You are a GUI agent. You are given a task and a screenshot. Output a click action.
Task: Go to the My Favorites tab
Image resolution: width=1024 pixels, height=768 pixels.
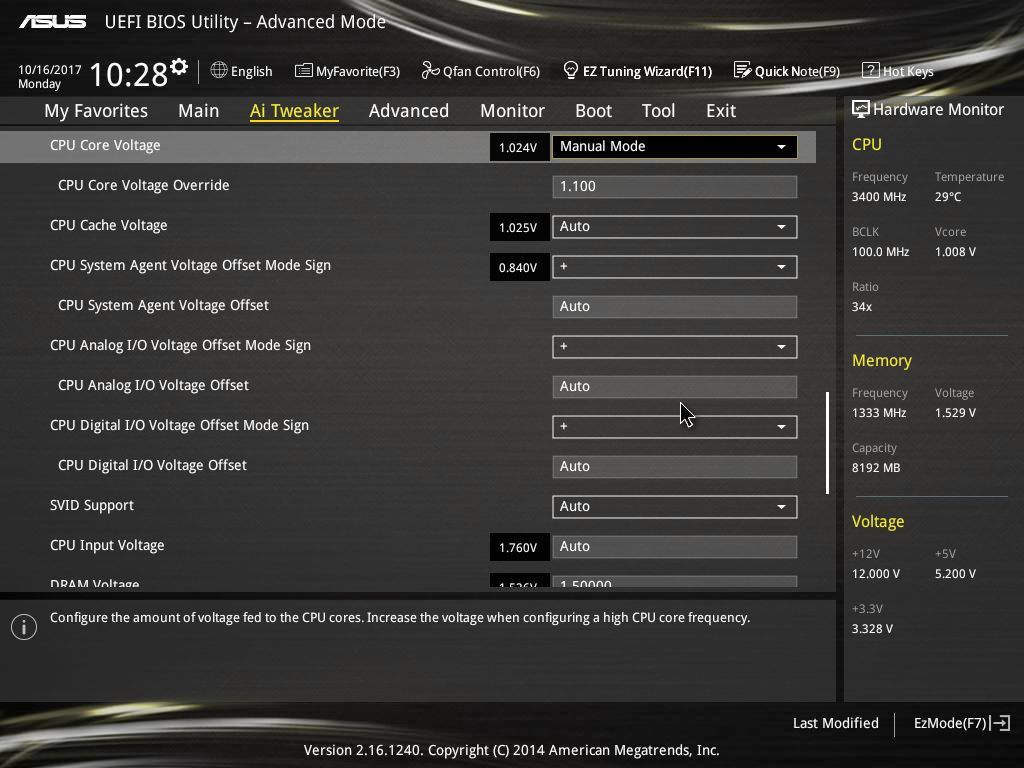(96, 111)
